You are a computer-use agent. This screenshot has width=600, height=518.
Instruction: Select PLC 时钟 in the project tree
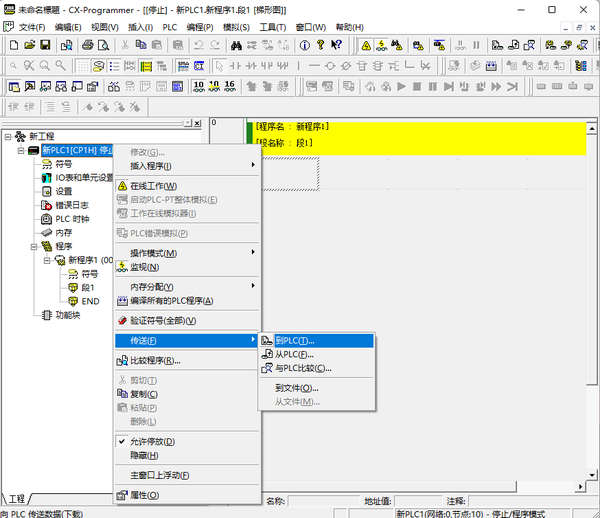pos(72,219)
